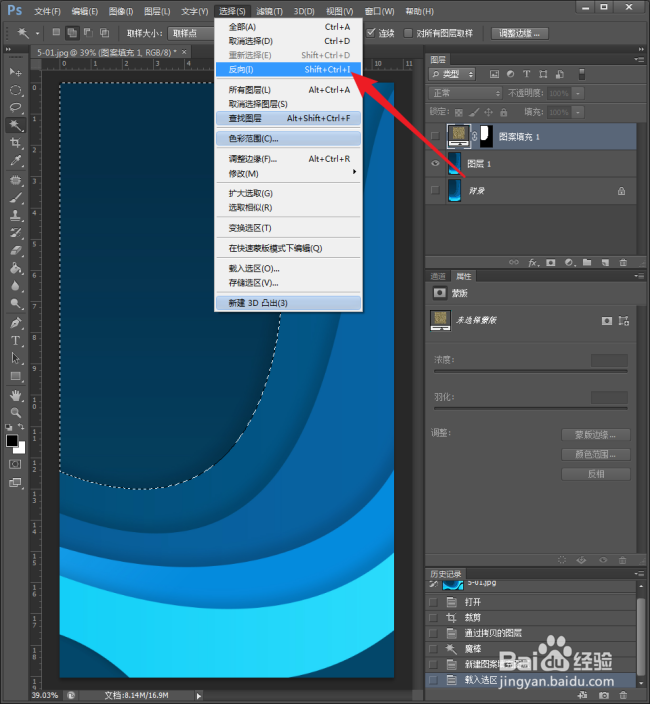Select the Clone Stamp tool

[15, 216]
